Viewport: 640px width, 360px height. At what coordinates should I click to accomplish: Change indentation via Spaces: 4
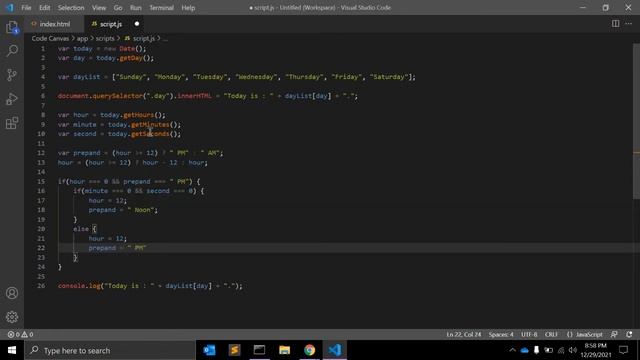501,334
